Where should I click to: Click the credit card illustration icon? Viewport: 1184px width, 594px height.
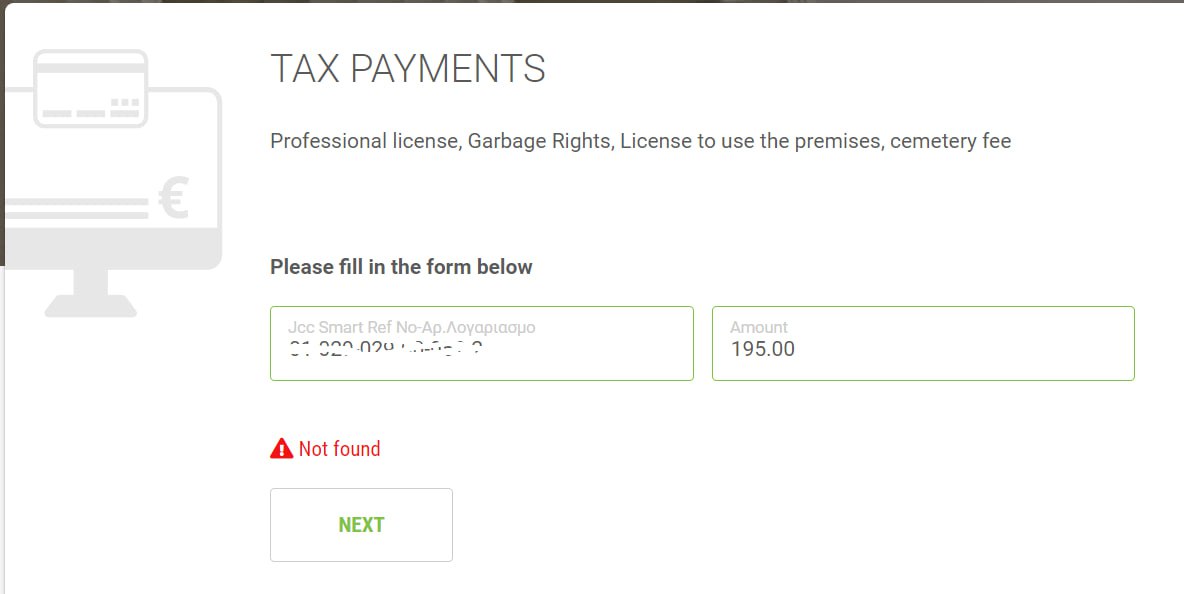90,88
